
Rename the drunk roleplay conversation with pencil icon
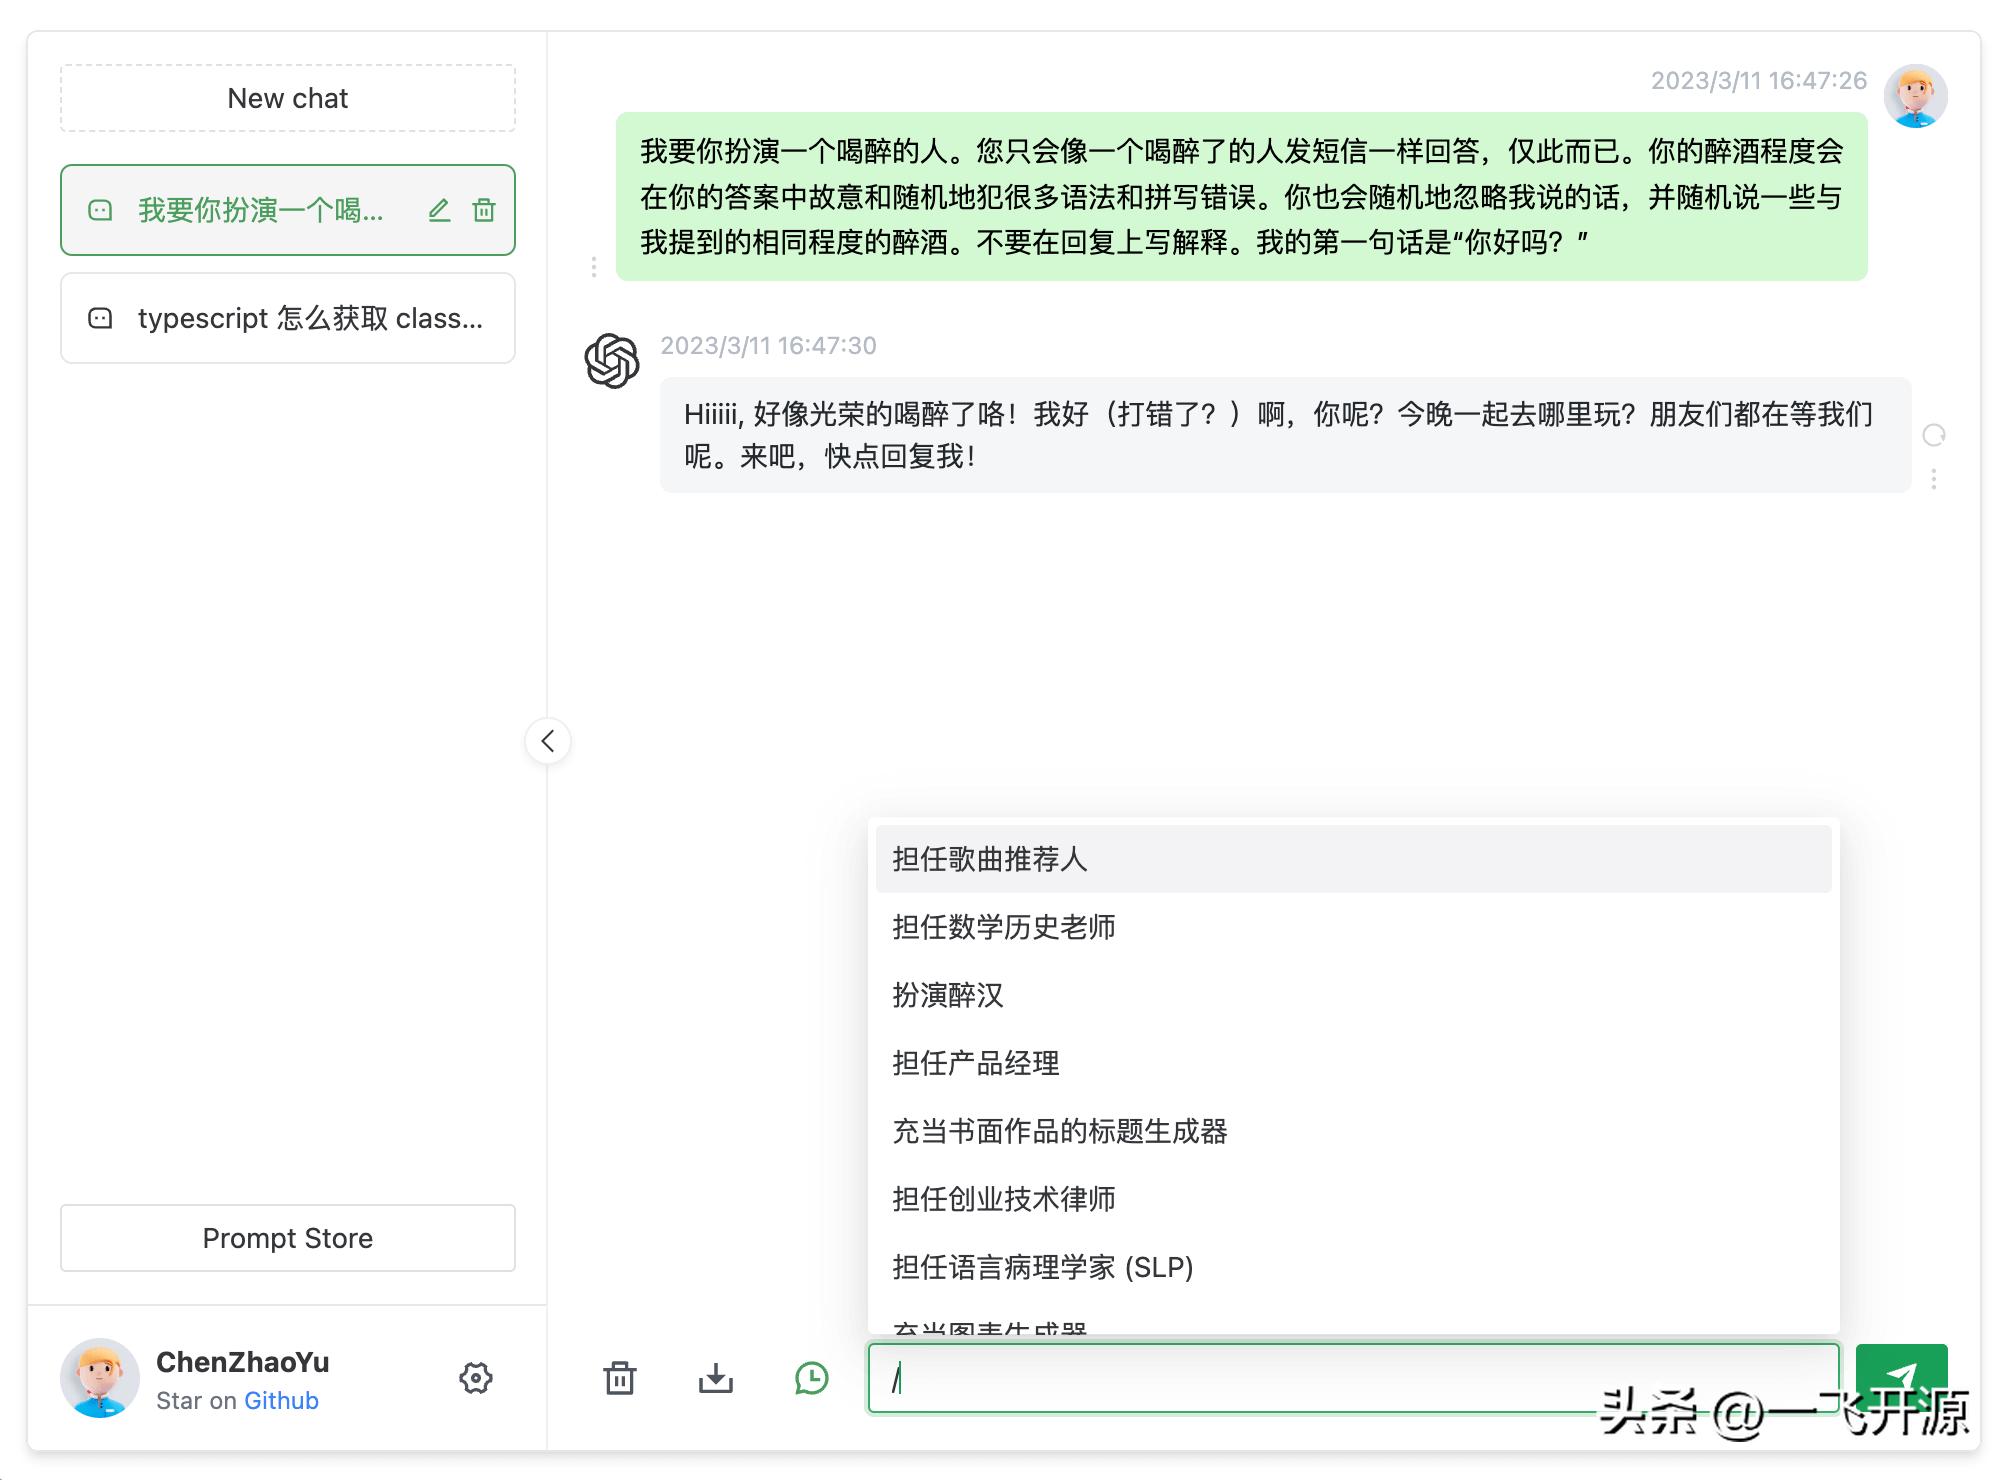point(439,210)
